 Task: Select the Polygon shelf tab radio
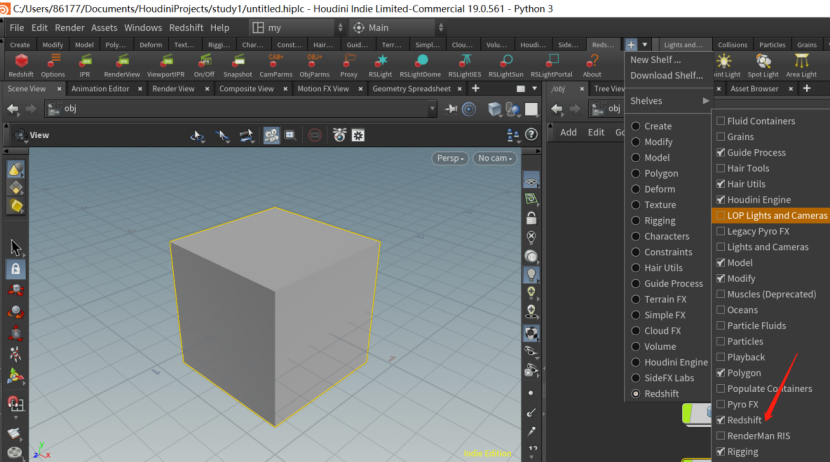[x=636, y=173]
